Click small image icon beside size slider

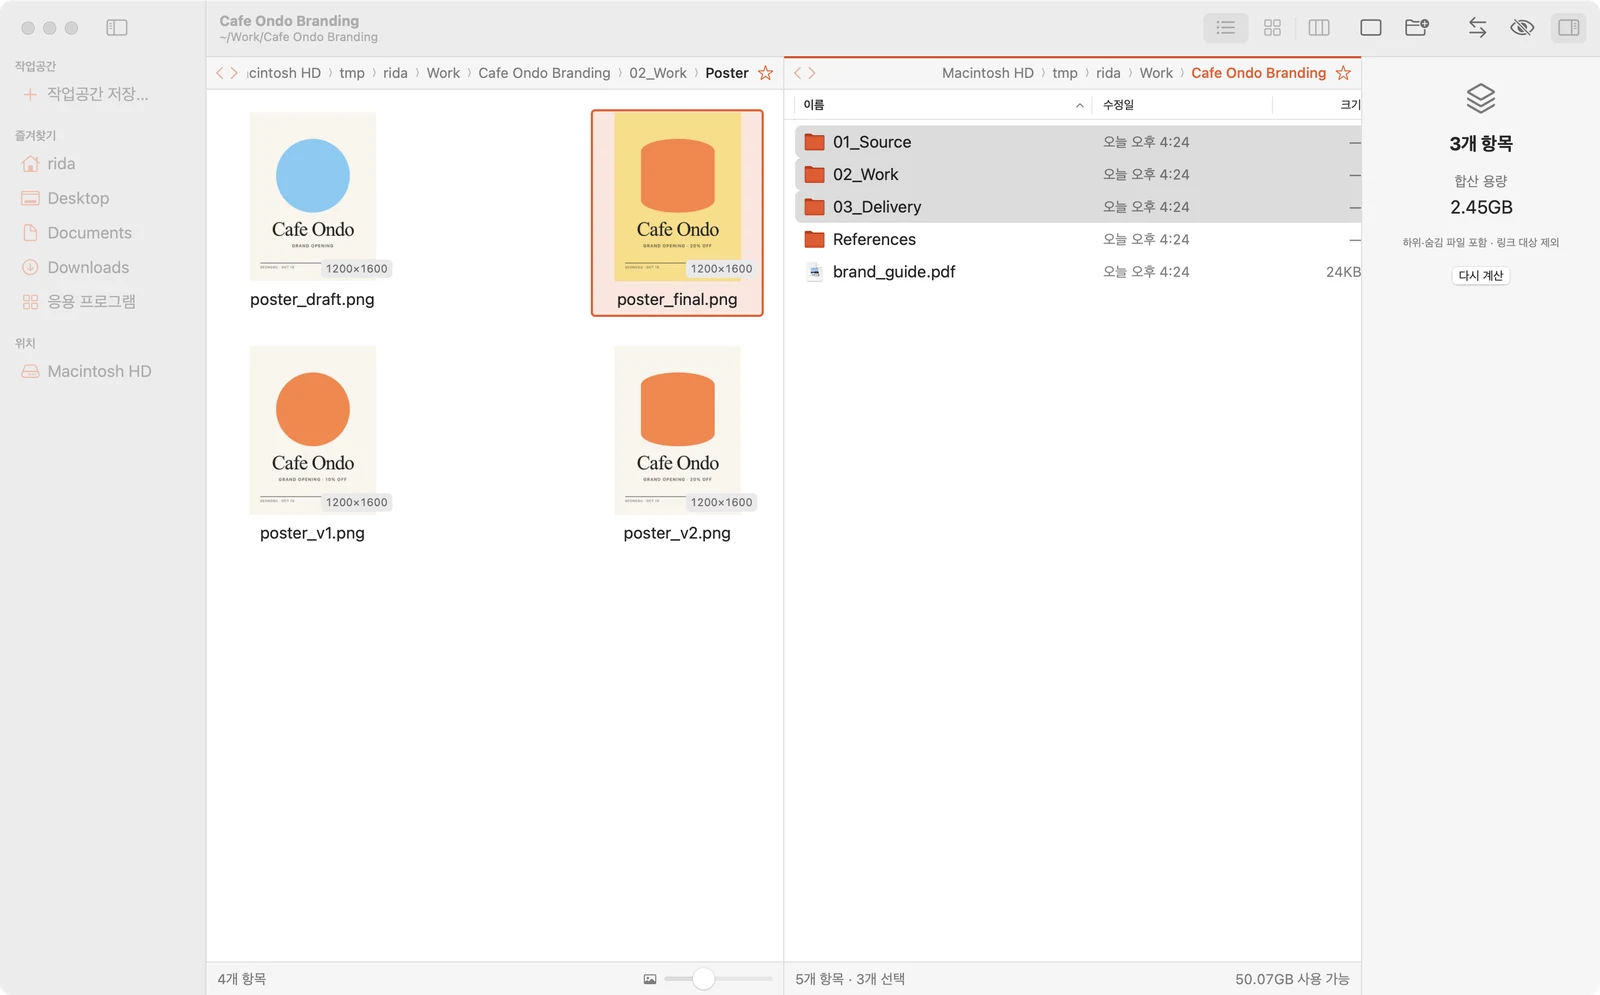(650, 979)
